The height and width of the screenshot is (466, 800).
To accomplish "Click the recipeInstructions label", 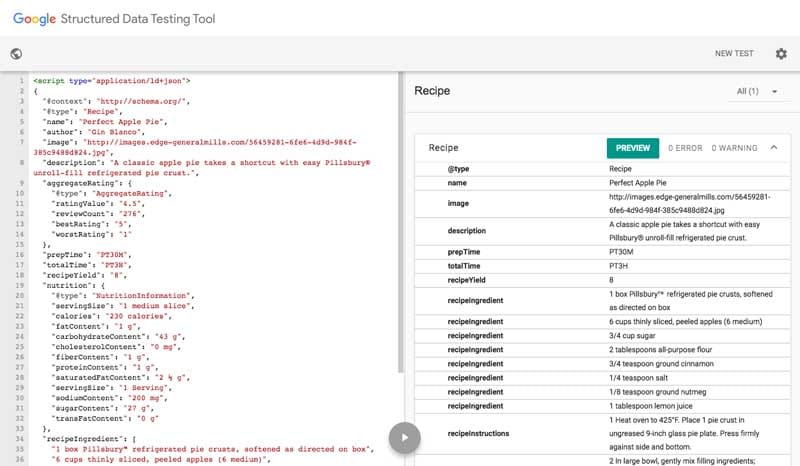I will pyautogui.click(x=478, y=433).
